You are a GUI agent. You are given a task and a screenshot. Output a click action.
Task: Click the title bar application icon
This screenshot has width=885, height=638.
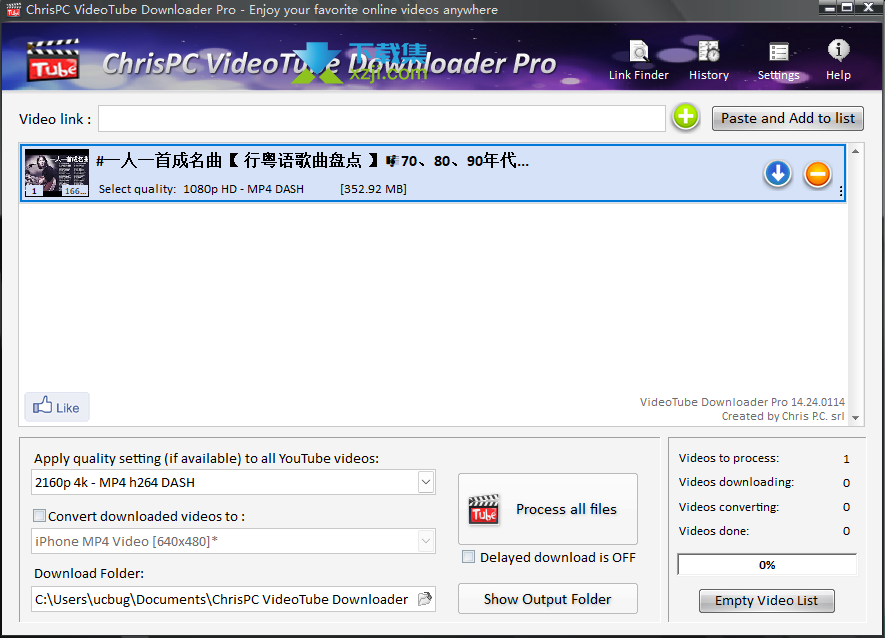[x=13, y=10]
